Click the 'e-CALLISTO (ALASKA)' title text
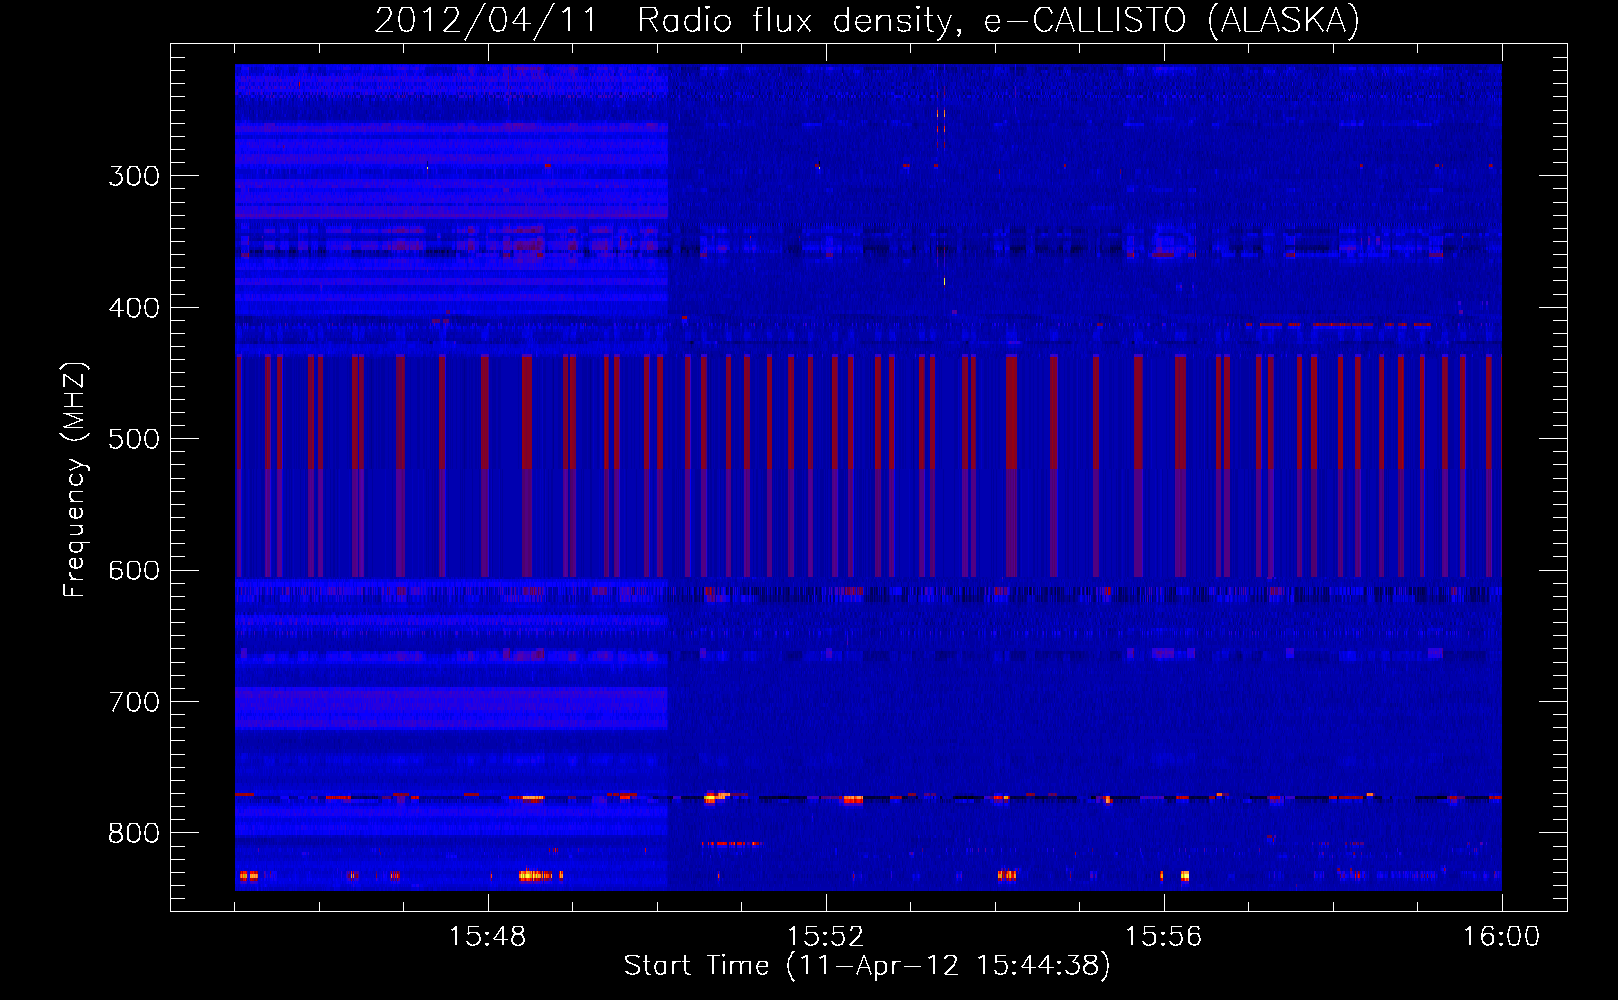The width and height of the screenshot is (1618, 1000). click(1172, 21)
